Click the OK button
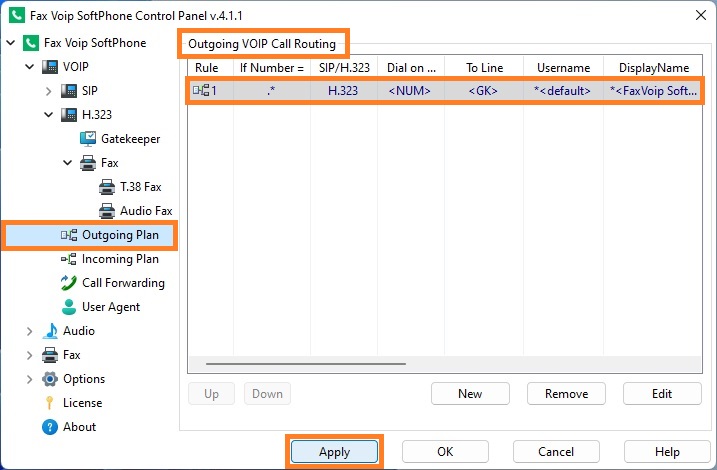The width and height of the screenshot is (717, 470). 445,452
